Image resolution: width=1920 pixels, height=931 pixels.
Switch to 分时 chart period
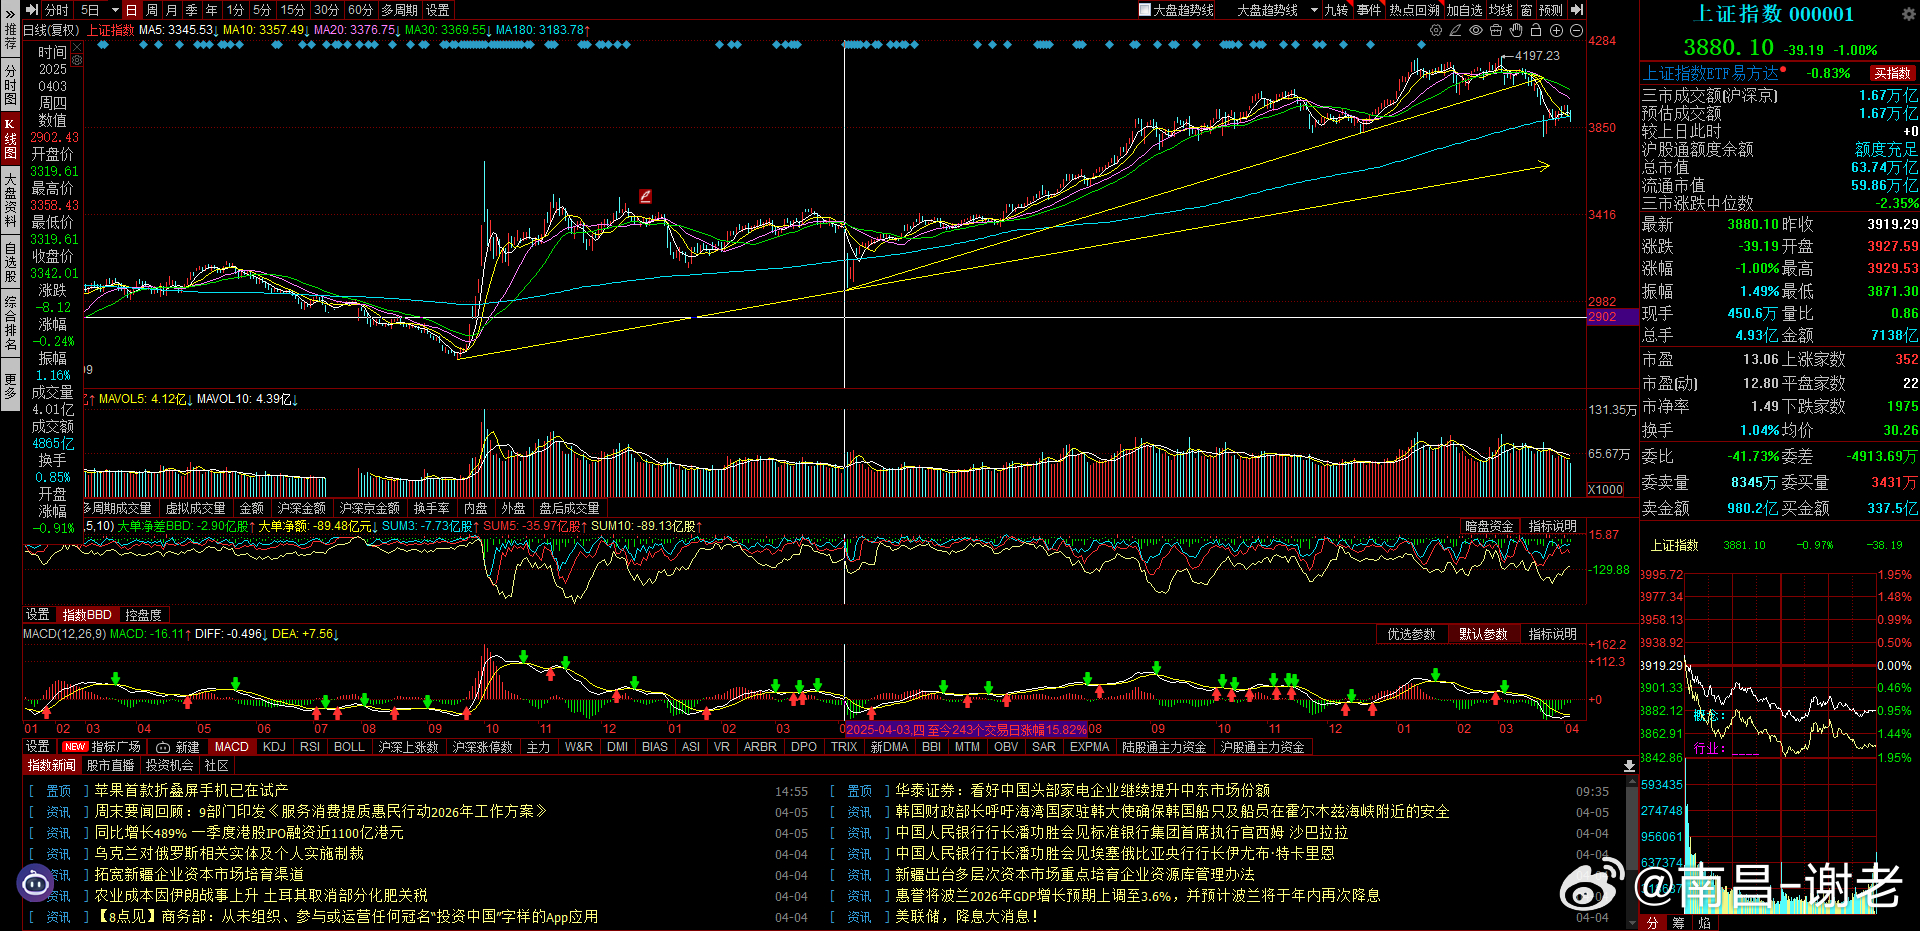tap(57, 10)
